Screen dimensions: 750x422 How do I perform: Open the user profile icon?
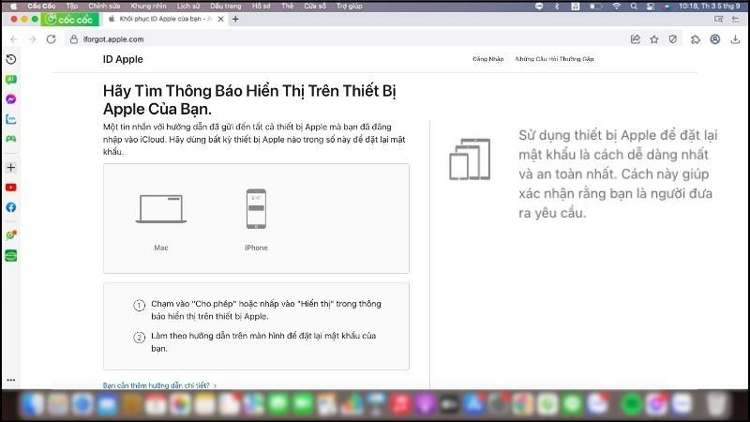tap(715, 39)
